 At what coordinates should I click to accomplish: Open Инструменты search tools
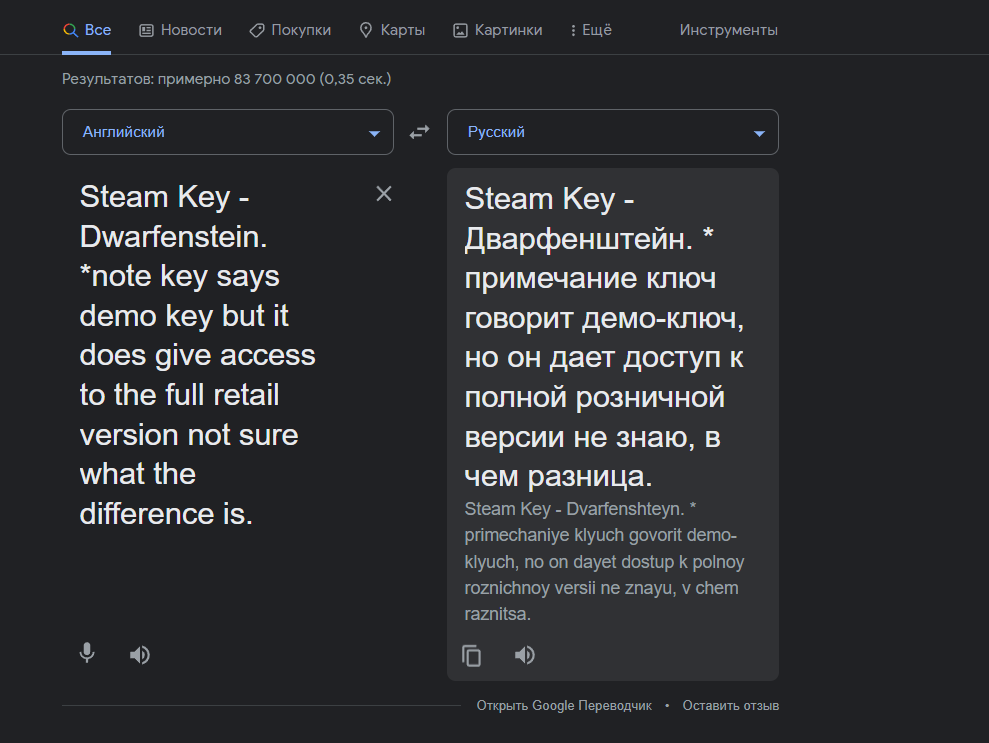coord(729,30)
